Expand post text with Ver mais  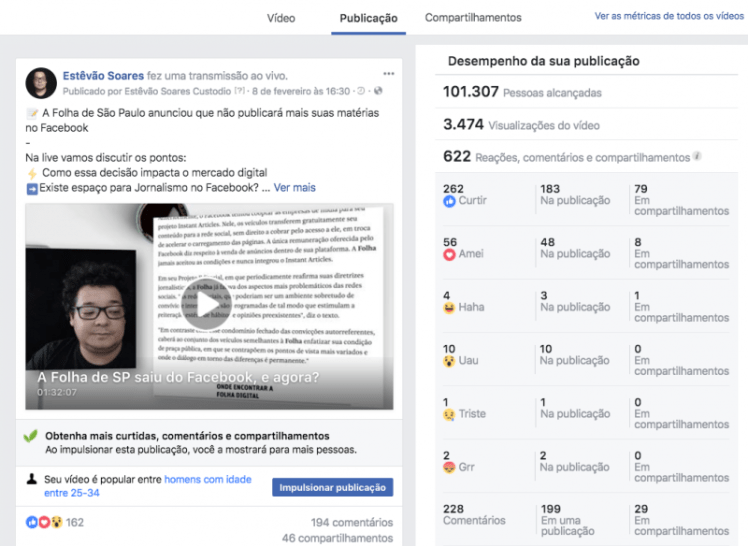pyautogui.click(x=294, y=187)
